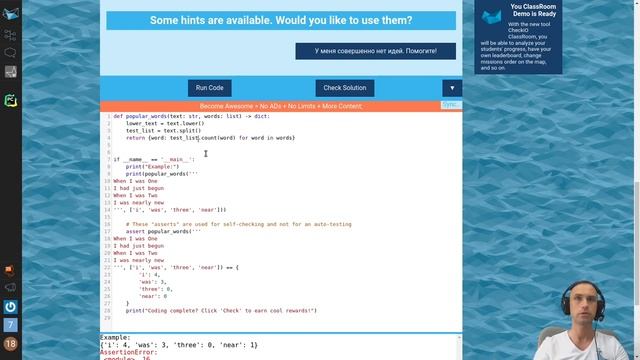Click the Russian 'У меня совершенно нет идей' help button
640x360 pixels.
(376, 51)
